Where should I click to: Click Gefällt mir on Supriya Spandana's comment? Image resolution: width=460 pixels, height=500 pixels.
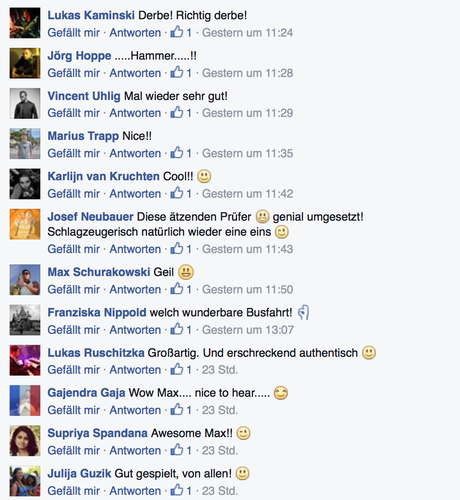[x=73, y=450]
